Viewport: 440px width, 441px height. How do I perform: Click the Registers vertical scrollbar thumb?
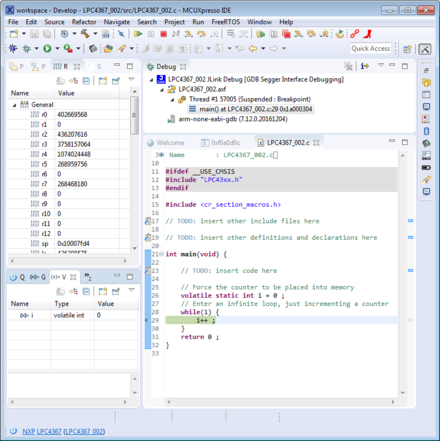pyautogui.click(x=134, y=115)
